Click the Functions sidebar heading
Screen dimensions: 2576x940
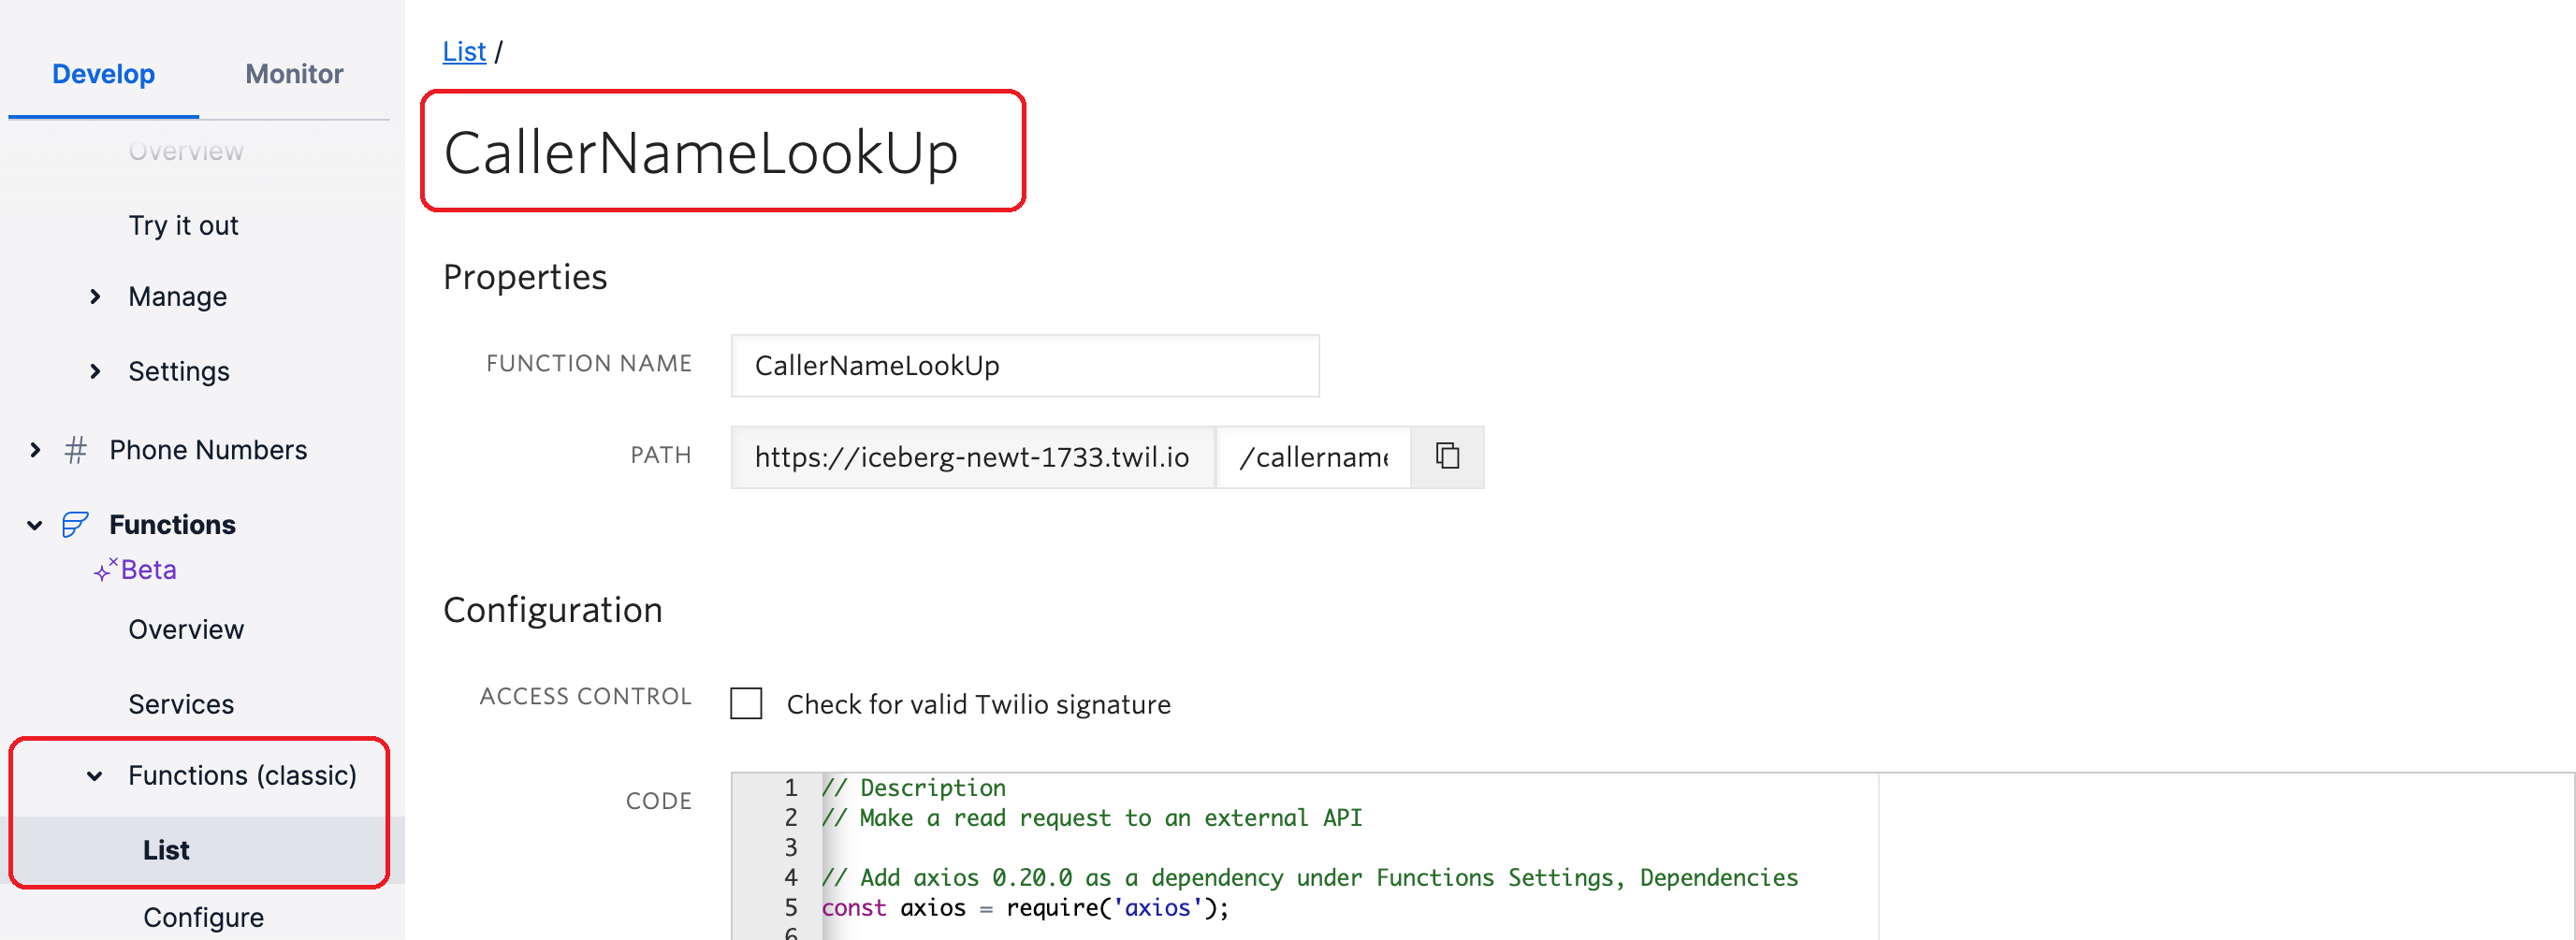tap(172, 525)
